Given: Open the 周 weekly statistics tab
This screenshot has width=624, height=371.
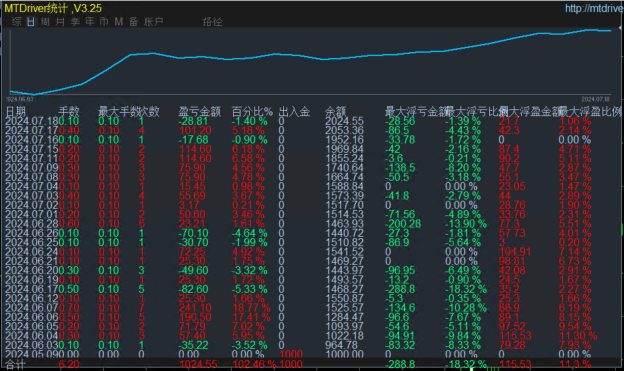Looking at the screenshot, I should pos(45,21).
